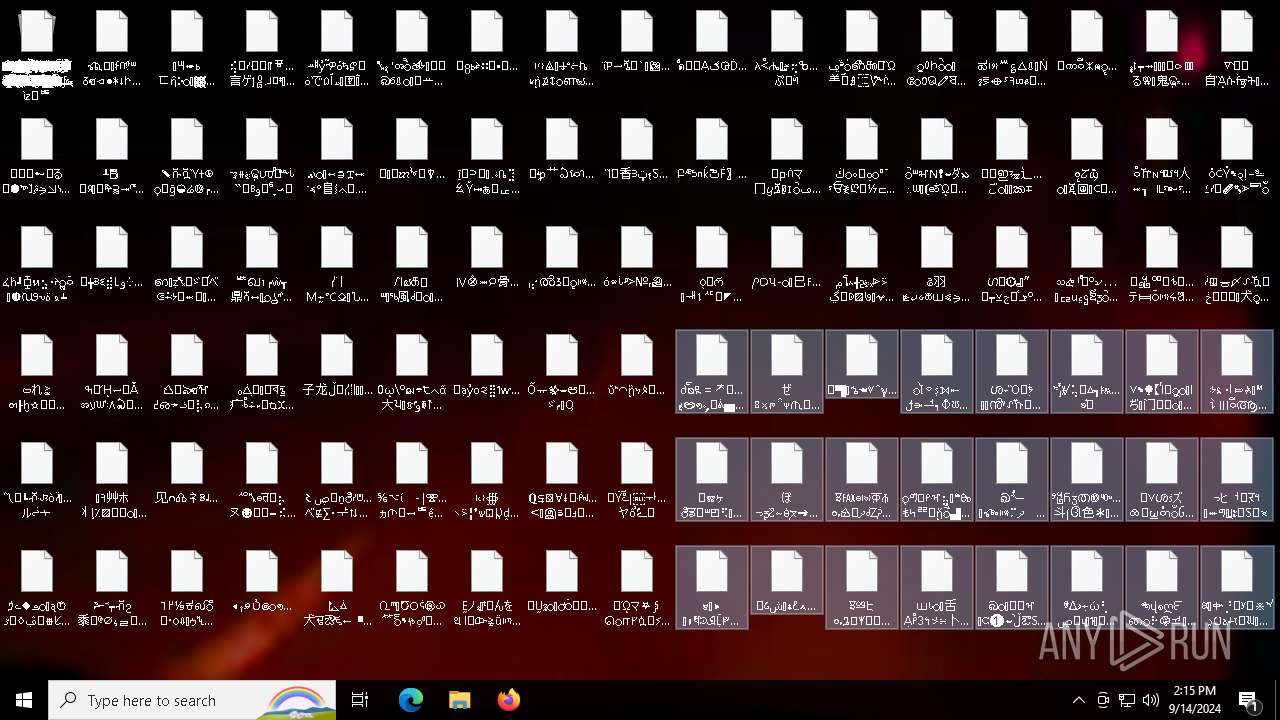Open network settings tray icon

click(x=1127, y=700)
